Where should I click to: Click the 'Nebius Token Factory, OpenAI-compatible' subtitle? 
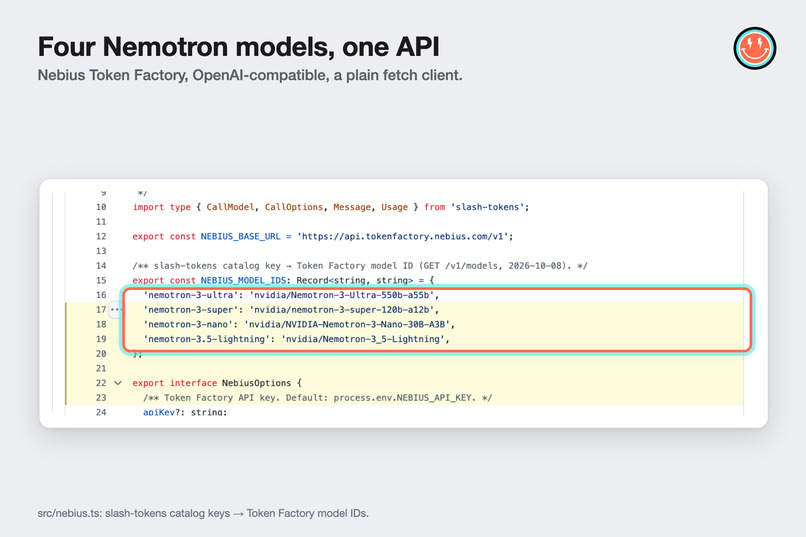point(250,75)
